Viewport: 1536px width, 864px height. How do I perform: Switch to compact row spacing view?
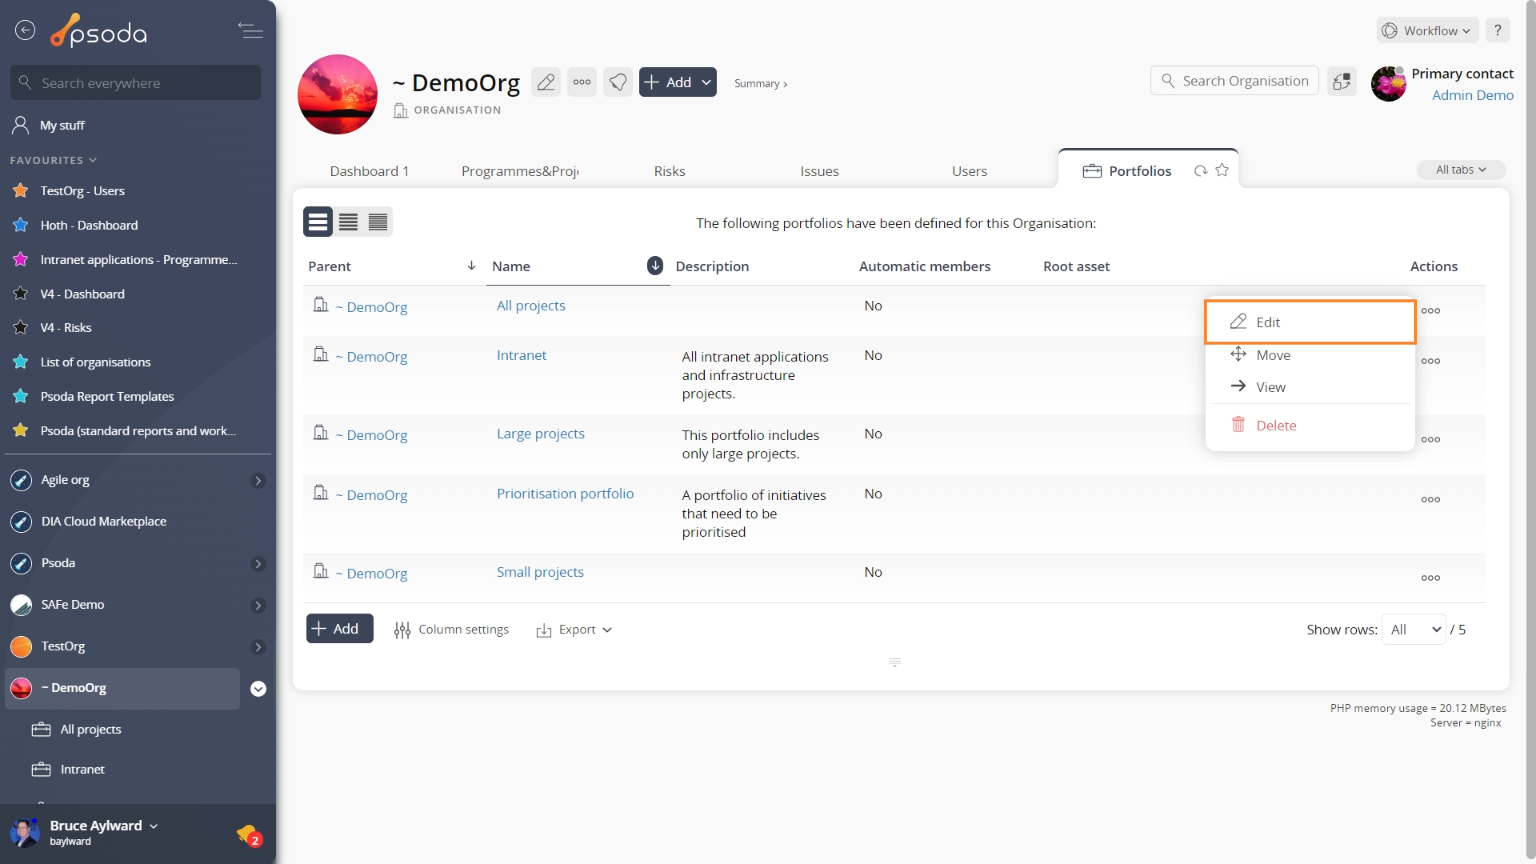(x=378, y=222)
